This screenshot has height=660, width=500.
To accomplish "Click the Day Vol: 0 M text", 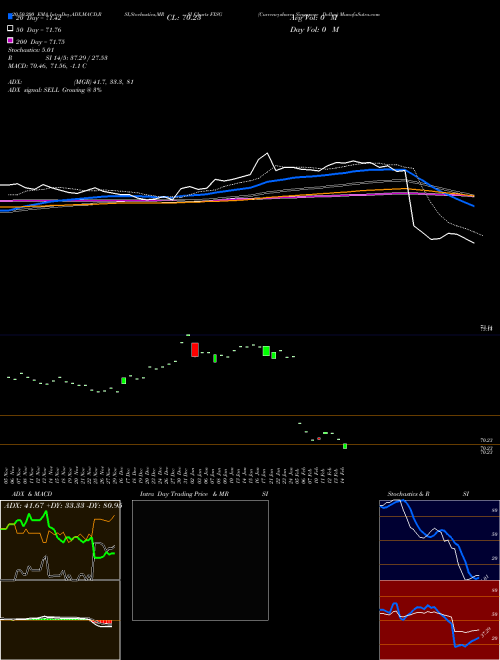I will tap(314, 30).
